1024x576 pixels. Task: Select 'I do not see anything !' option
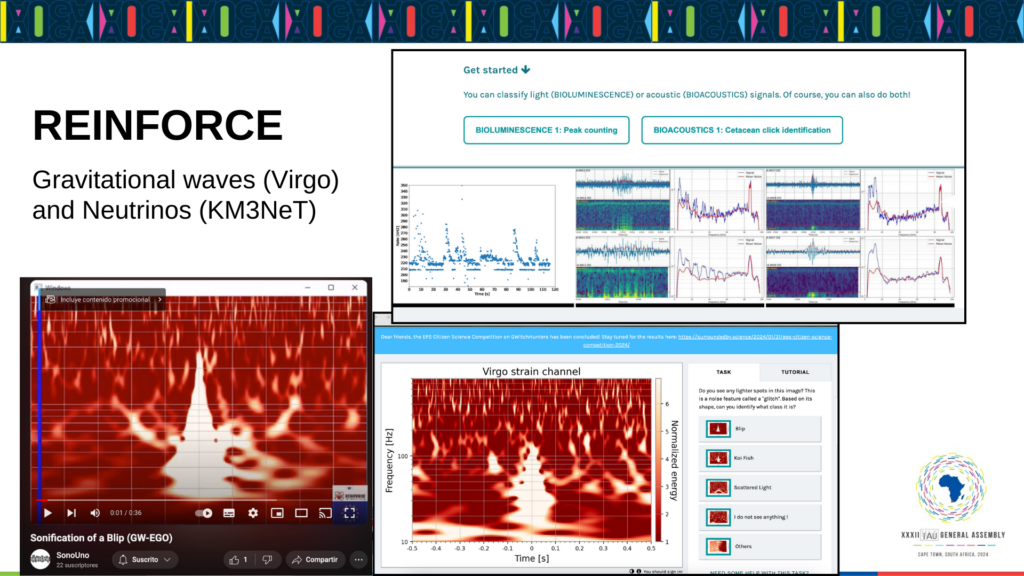(x=760, y=517)
